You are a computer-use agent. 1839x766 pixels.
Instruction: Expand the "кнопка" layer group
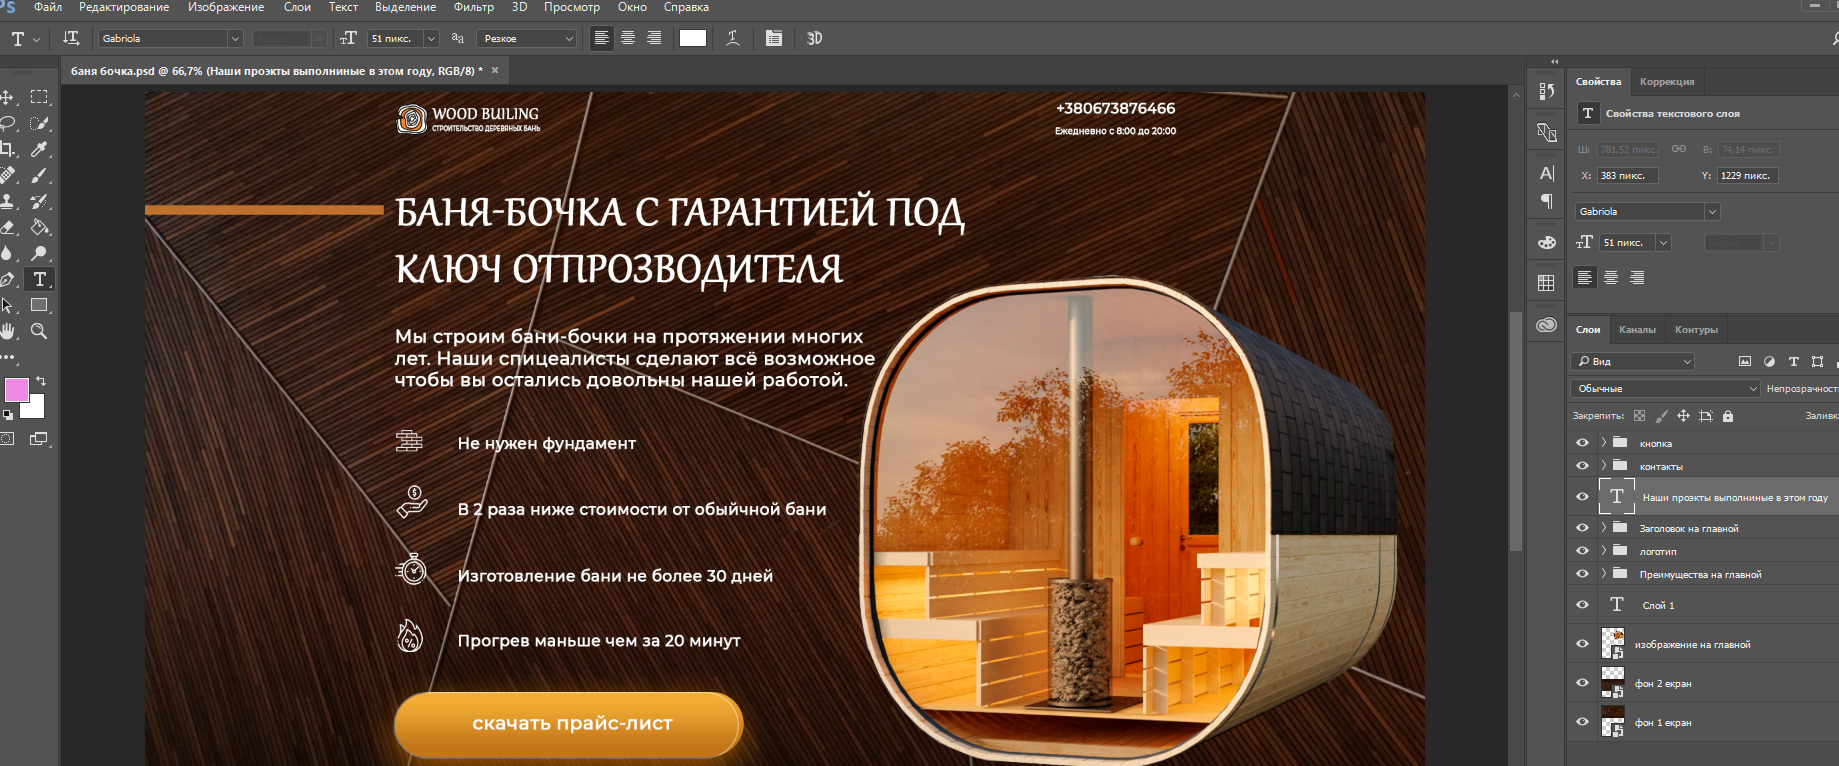coord(1603,442)
